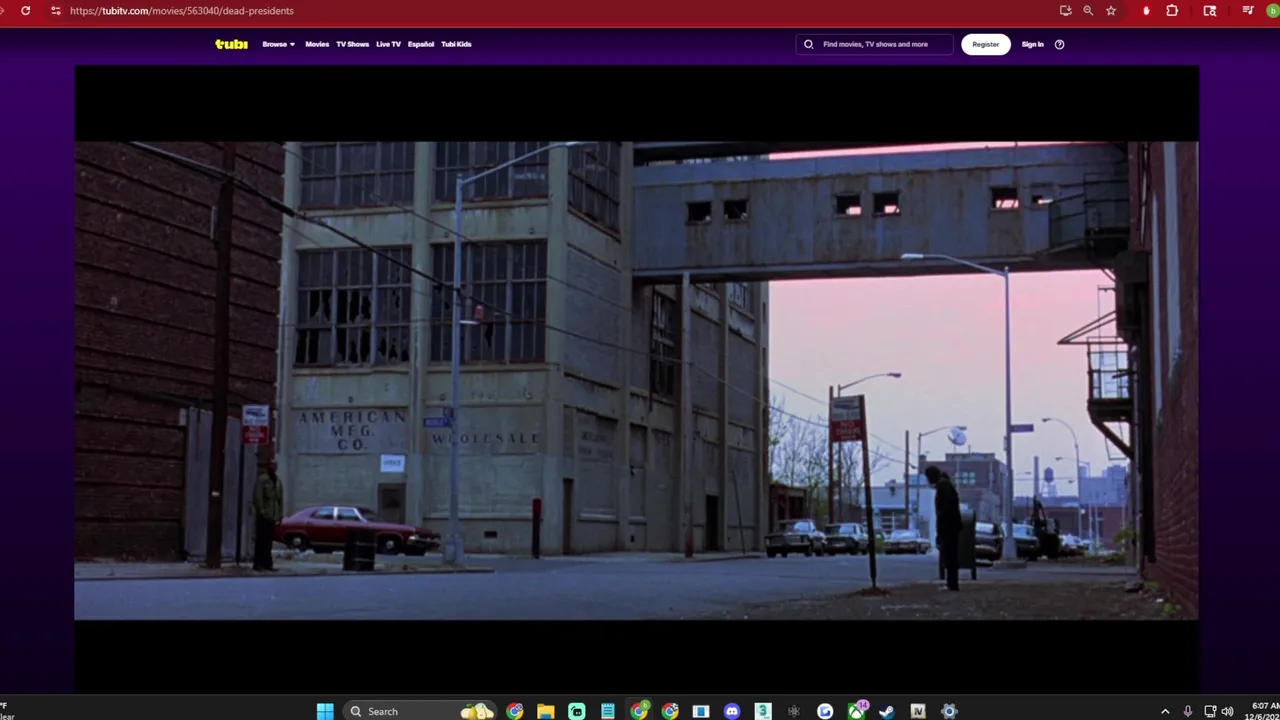Open Steam from the taskbar
This screenshot has height=720, width=1280.
tap(886, 711)
